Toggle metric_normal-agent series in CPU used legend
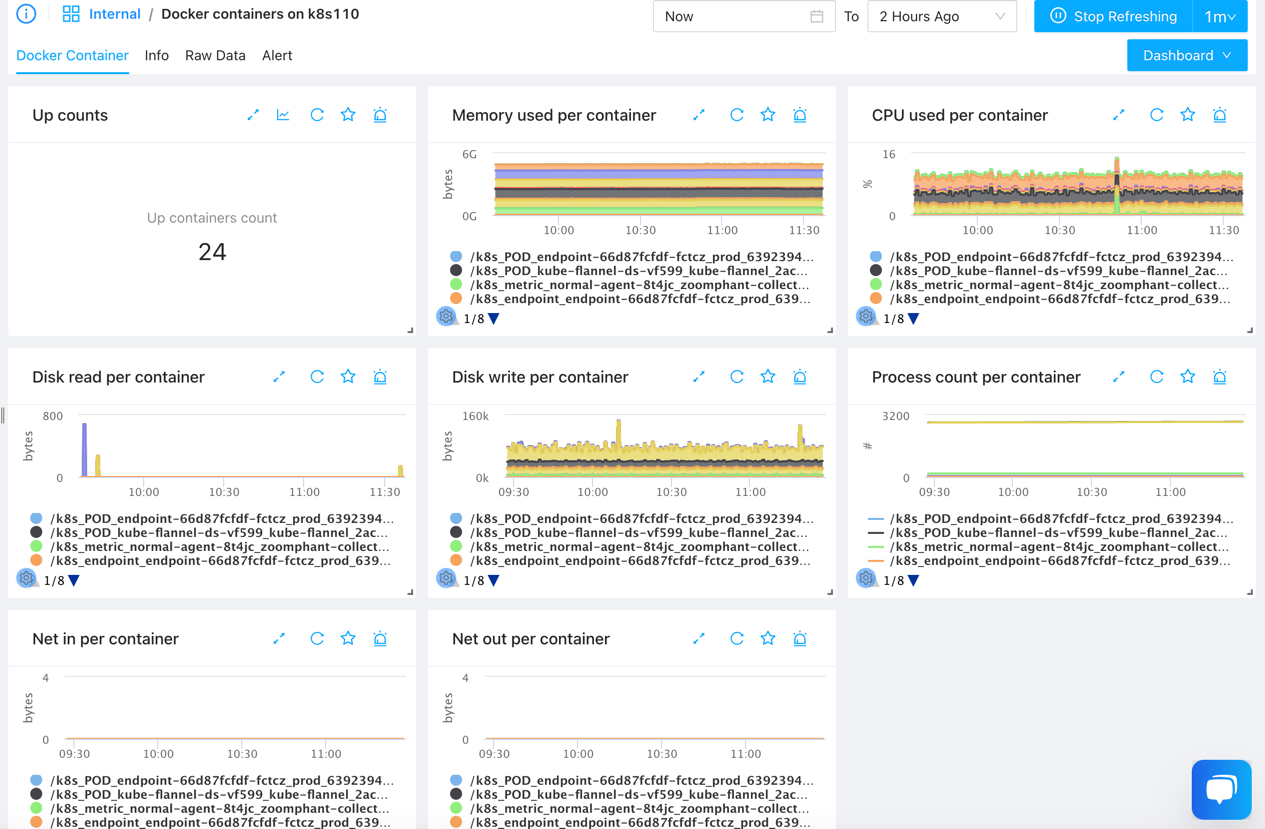The width and height of the screenshot is (1265, 829). [x=1058, y=285]
